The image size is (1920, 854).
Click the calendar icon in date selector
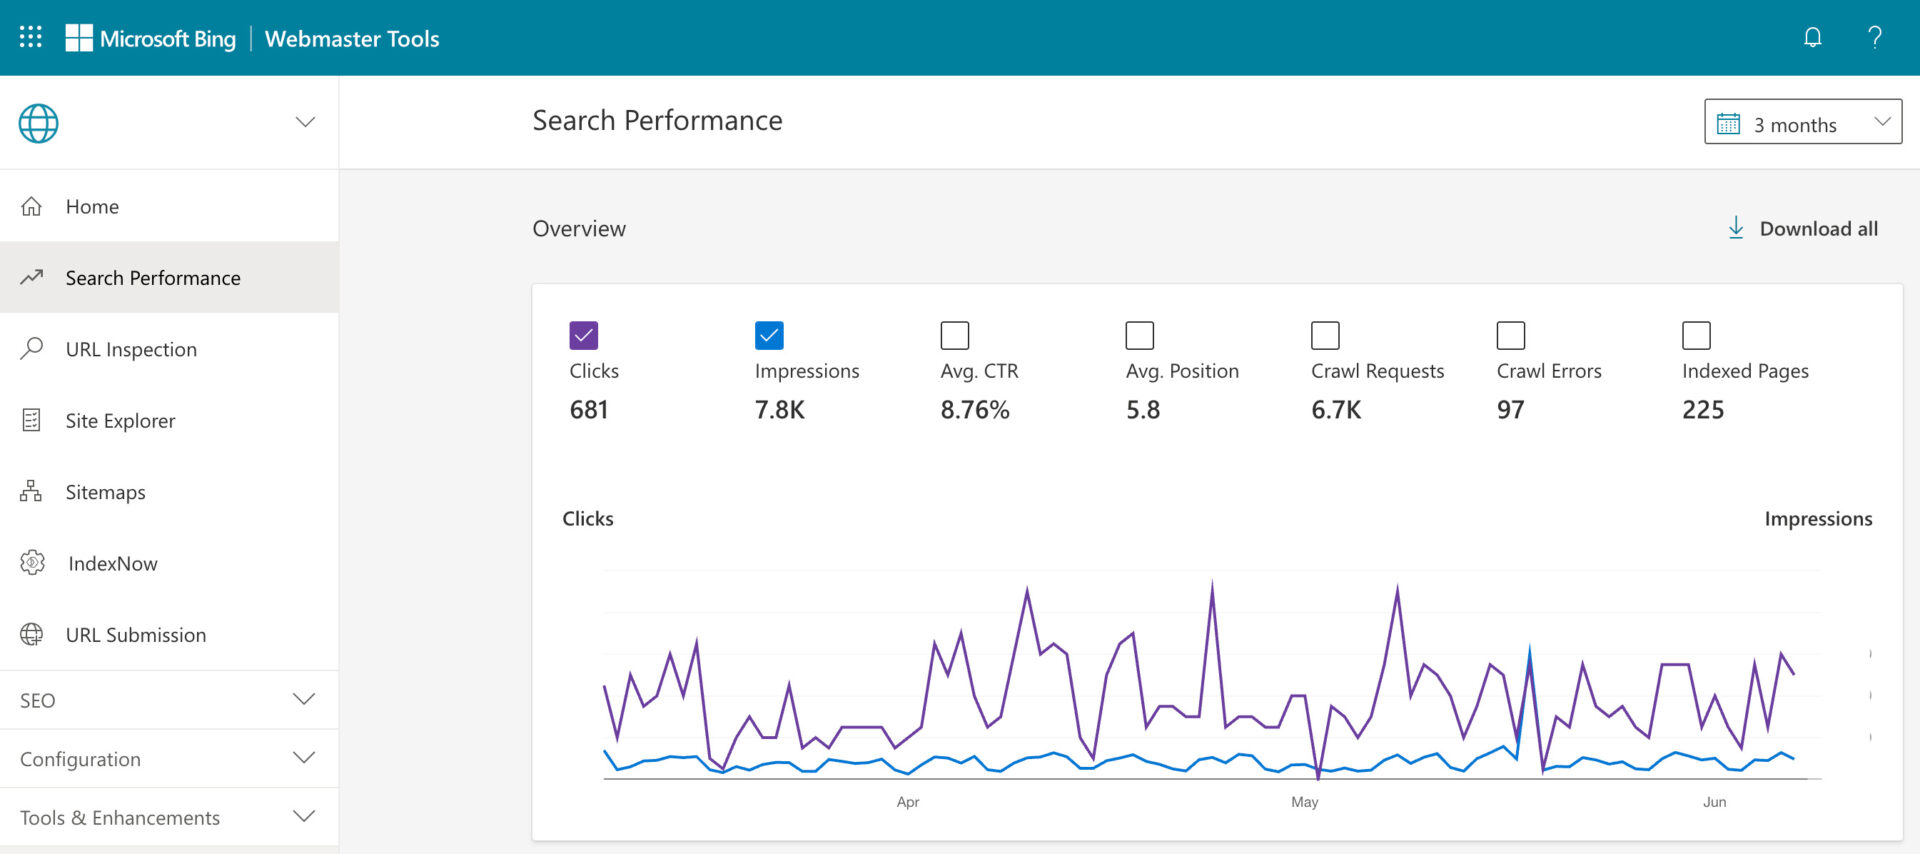pos(1728,124)
